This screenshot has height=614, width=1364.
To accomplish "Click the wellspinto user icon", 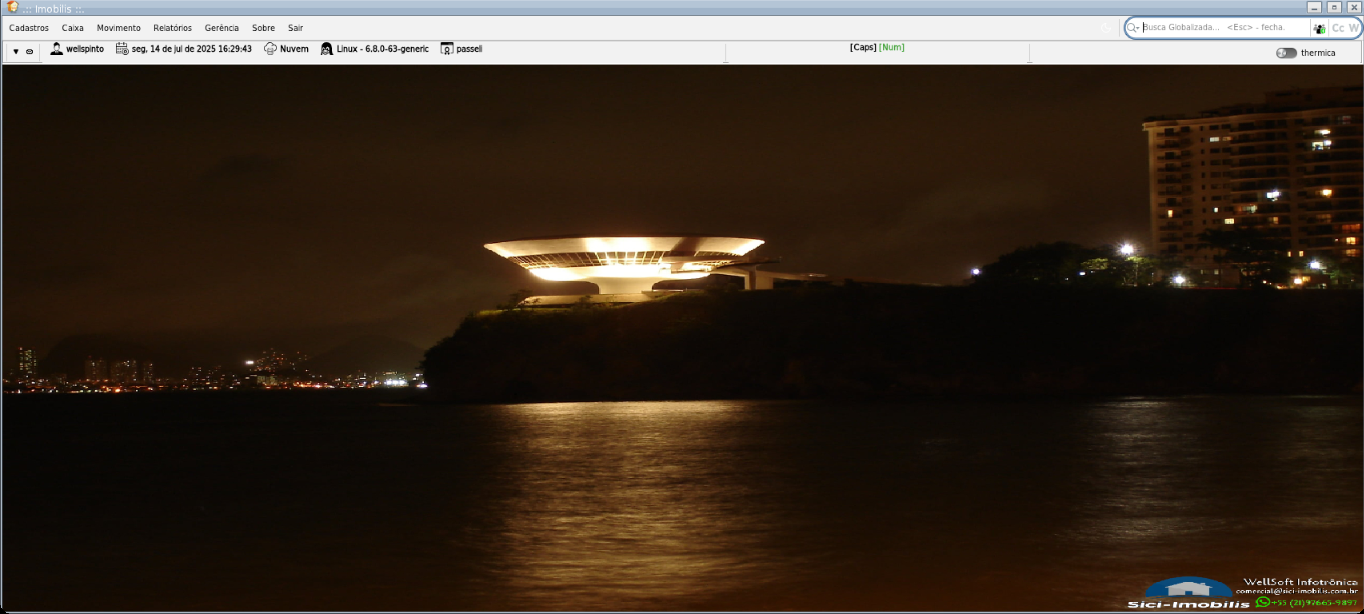I will [x=57, y=49].
